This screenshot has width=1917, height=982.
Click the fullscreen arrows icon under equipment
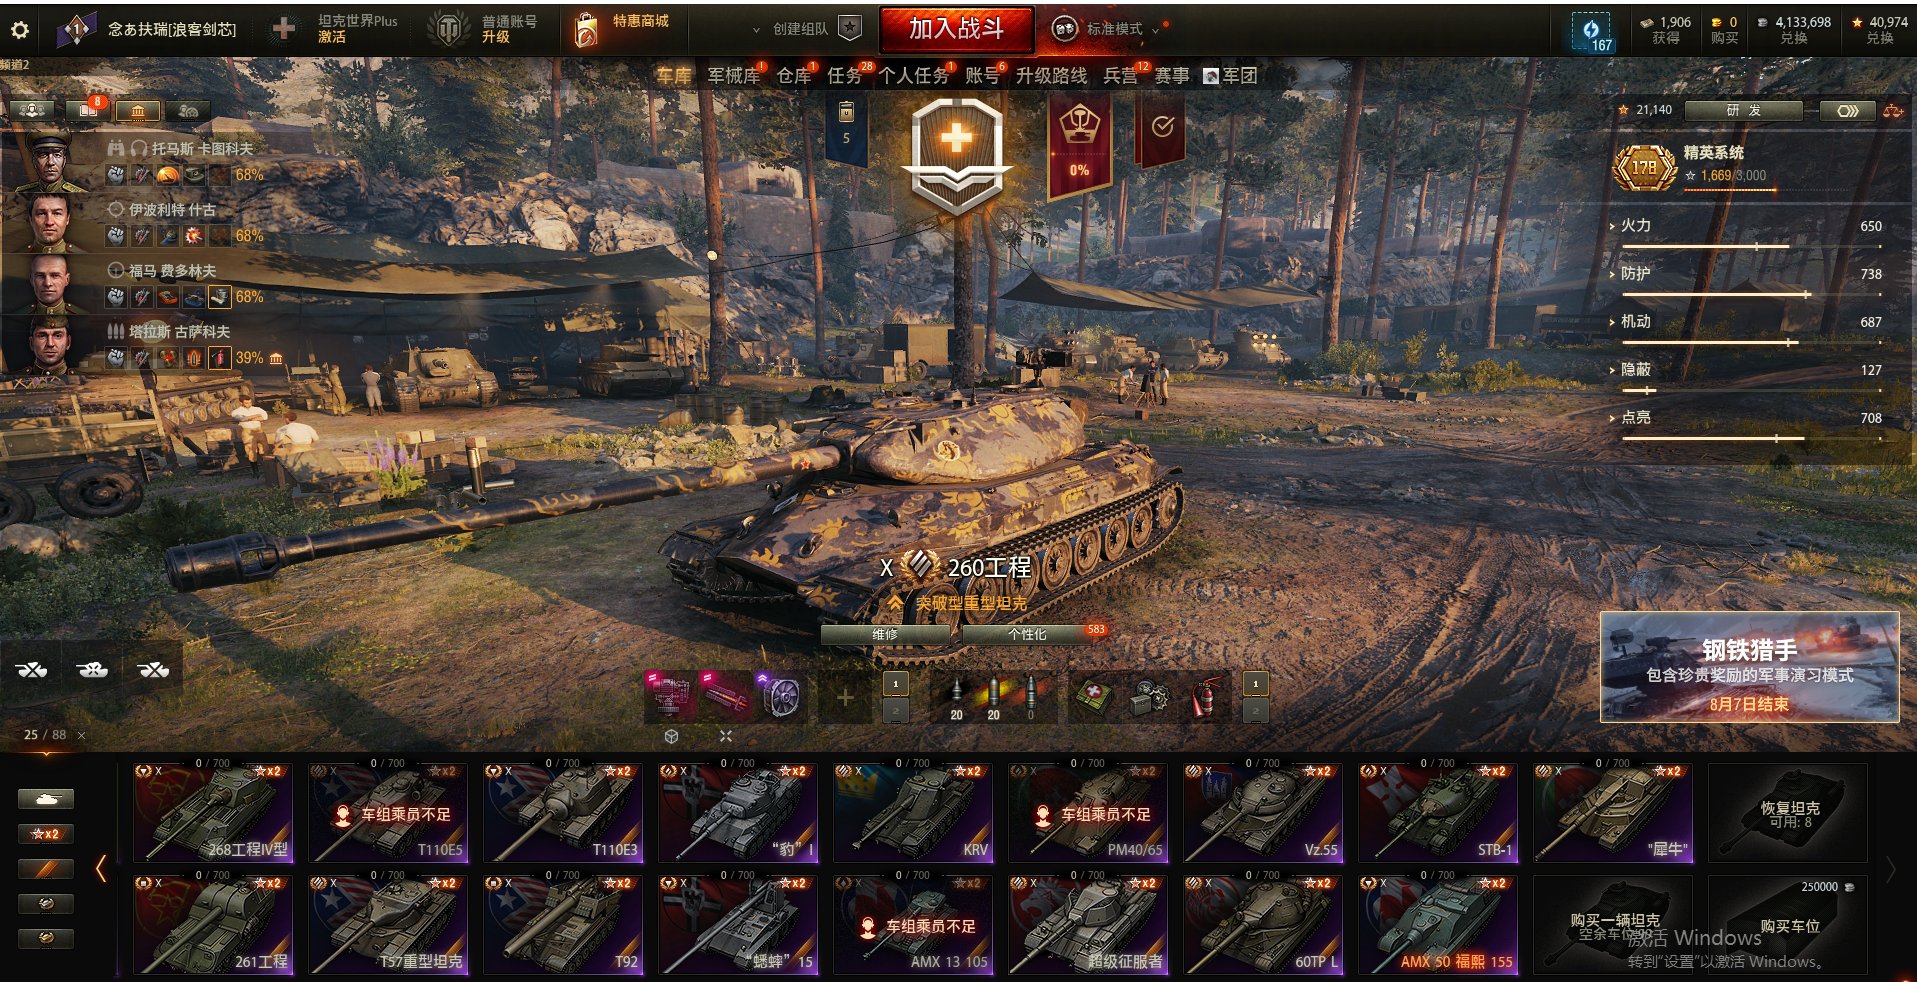726,736
